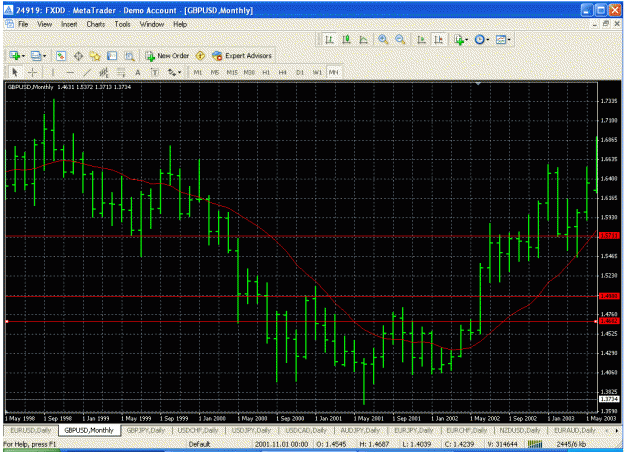Open the Charts menu

pyautogui.click(x=96, y=24)
